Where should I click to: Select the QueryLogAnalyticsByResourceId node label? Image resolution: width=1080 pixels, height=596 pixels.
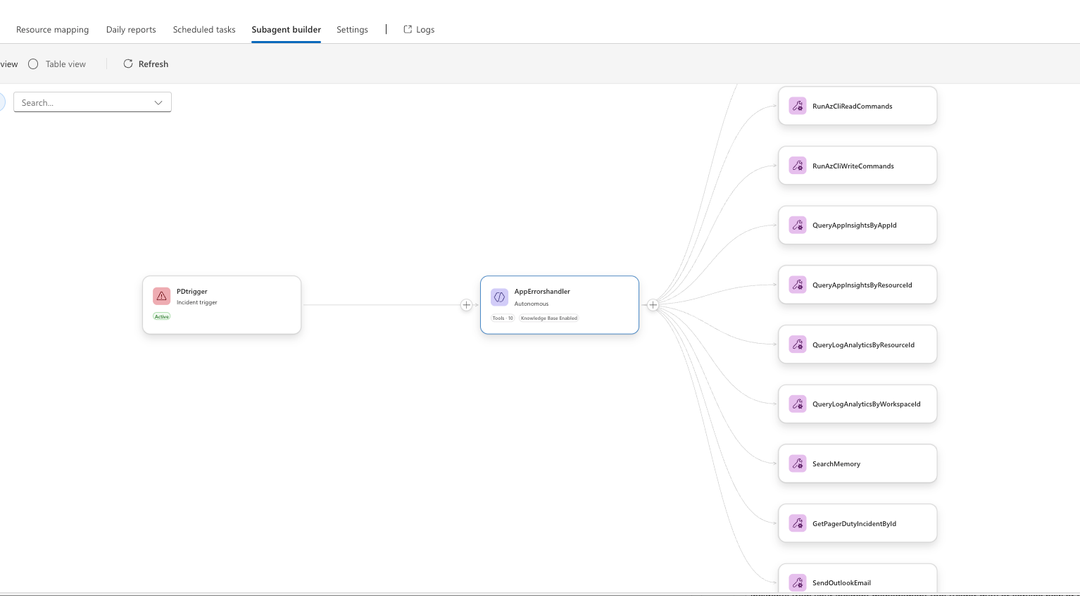click(863, 345)
